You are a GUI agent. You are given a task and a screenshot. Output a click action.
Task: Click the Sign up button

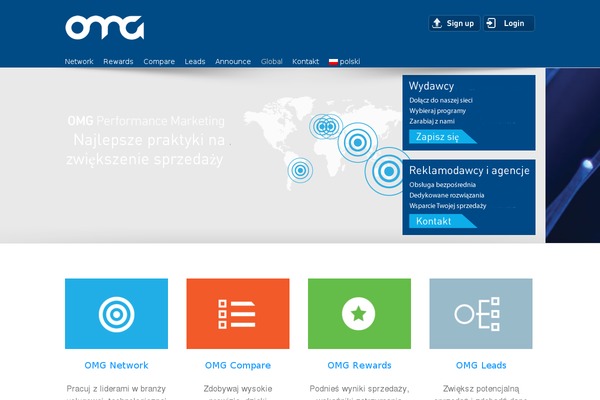click(454, 23)
